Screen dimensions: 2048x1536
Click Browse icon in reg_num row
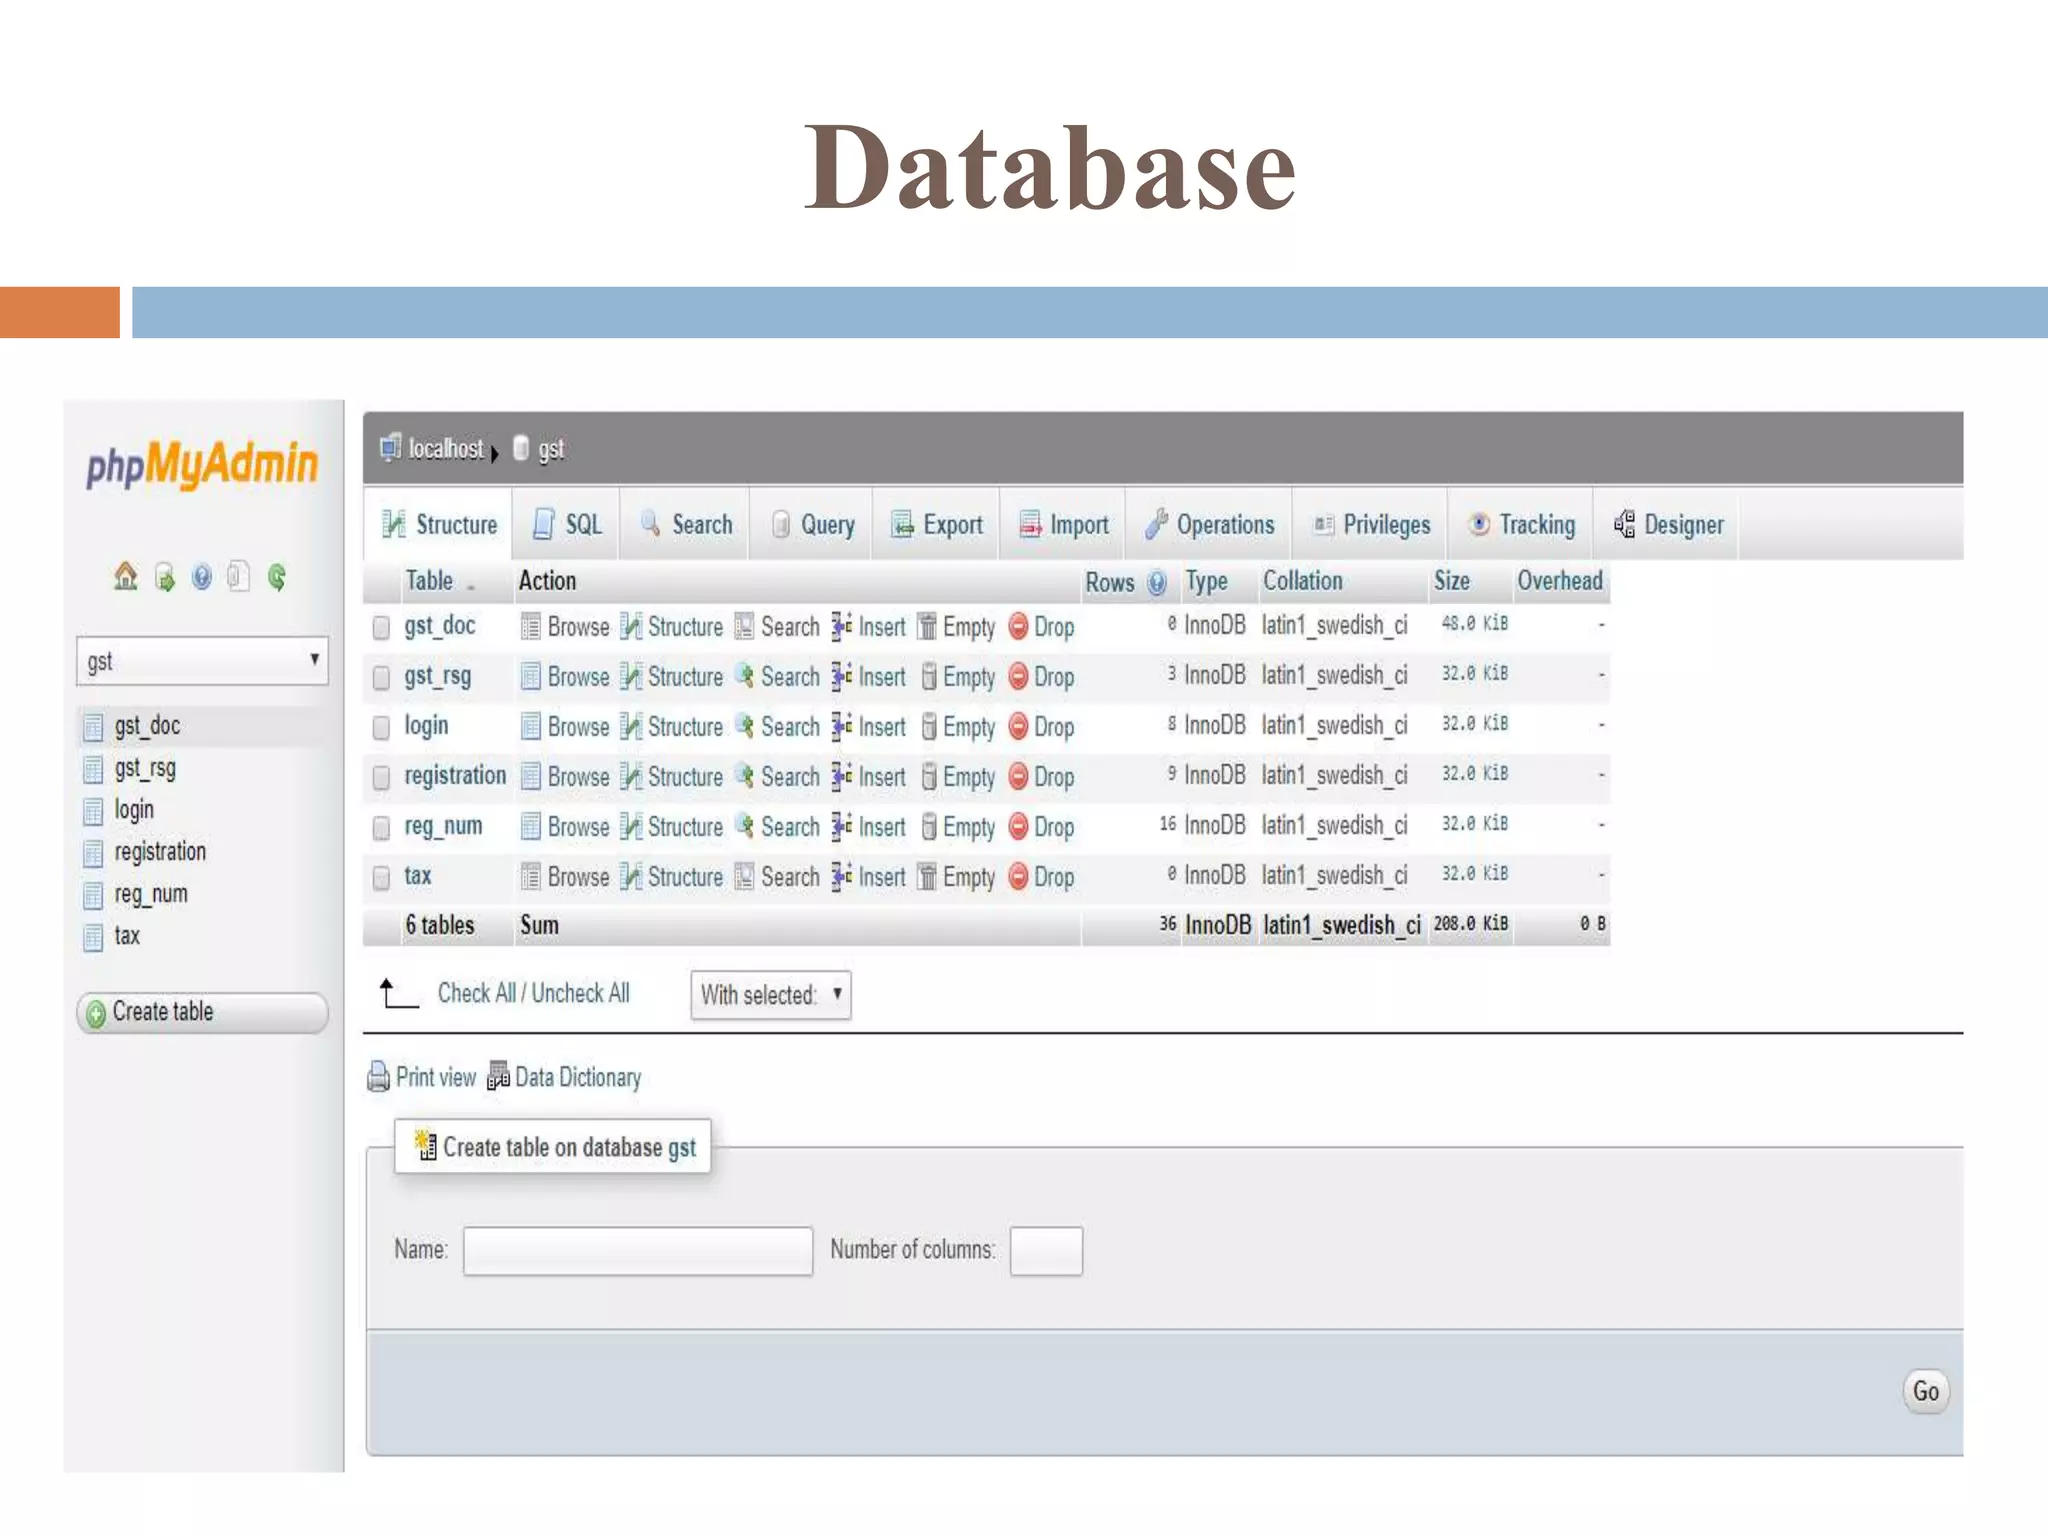[x=531, y=827]
